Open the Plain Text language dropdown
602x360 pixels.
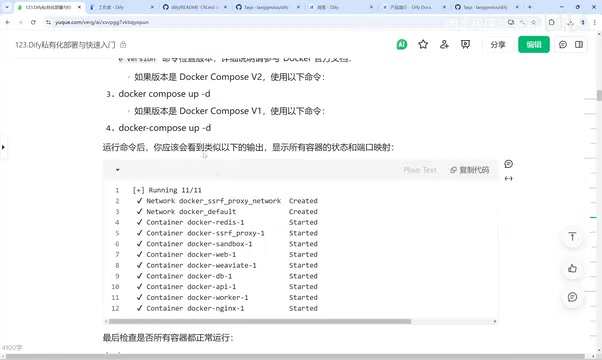(x=420, y=170)
